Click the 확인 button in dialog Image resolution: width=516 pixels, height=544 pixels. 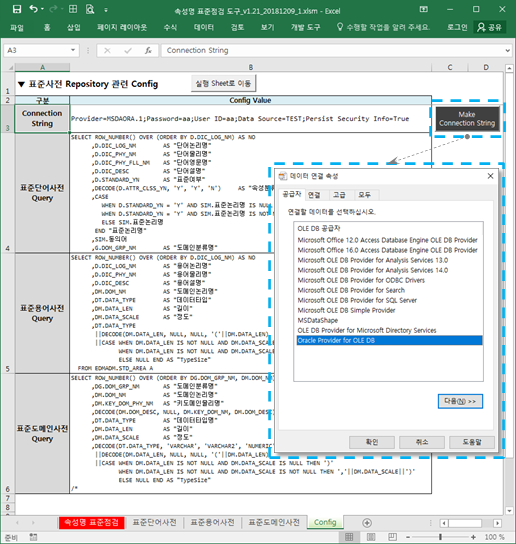pyautogui.click(x=372, y=442)
